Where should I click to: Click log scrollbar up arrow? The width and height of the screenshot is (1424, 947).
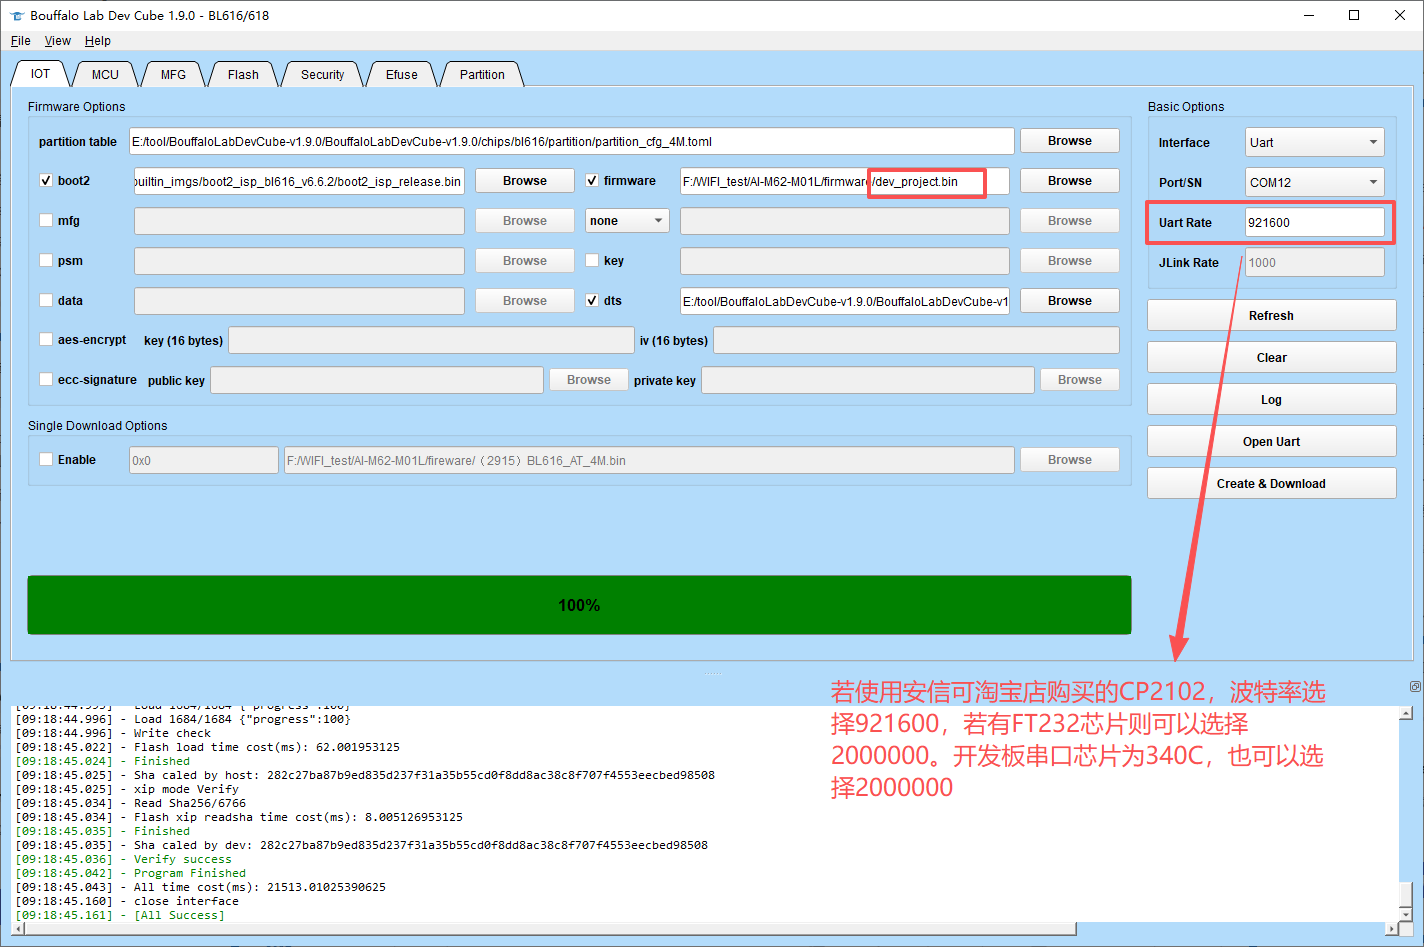(x=1406, y=713)
